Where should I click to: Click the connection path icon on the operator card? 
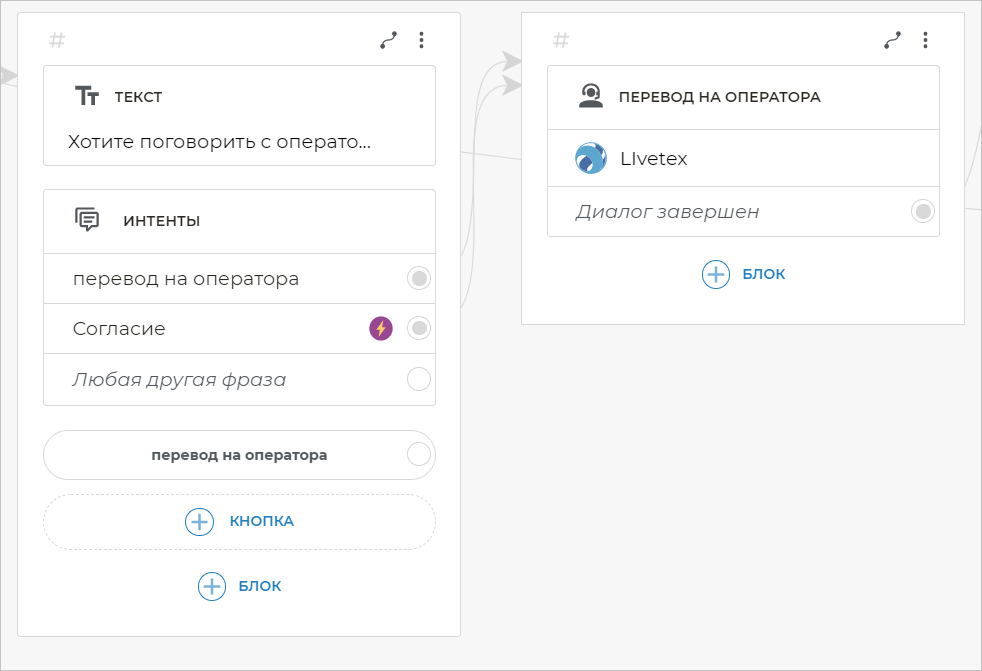click(x=892, y=40)
